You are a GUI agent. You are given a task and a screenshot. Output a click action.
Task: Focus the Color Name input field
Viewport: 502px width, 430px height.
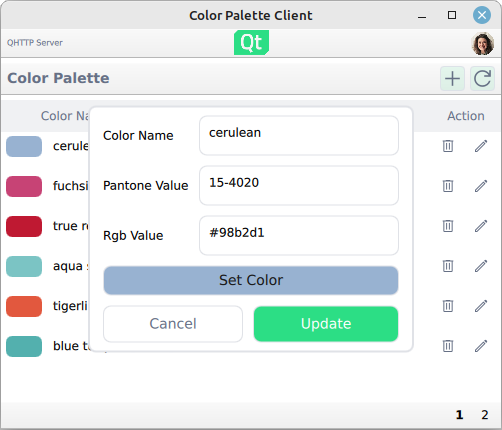point(299,136)
